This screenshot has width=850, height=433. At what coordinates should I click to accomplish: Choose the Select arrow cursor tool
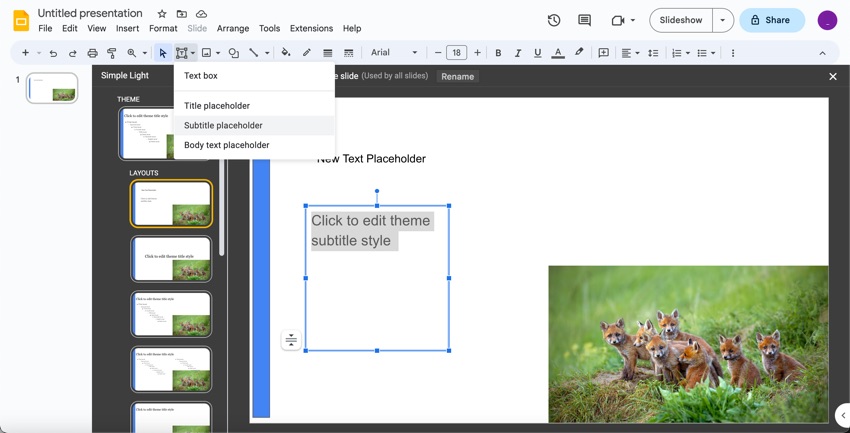pos(163,53)
